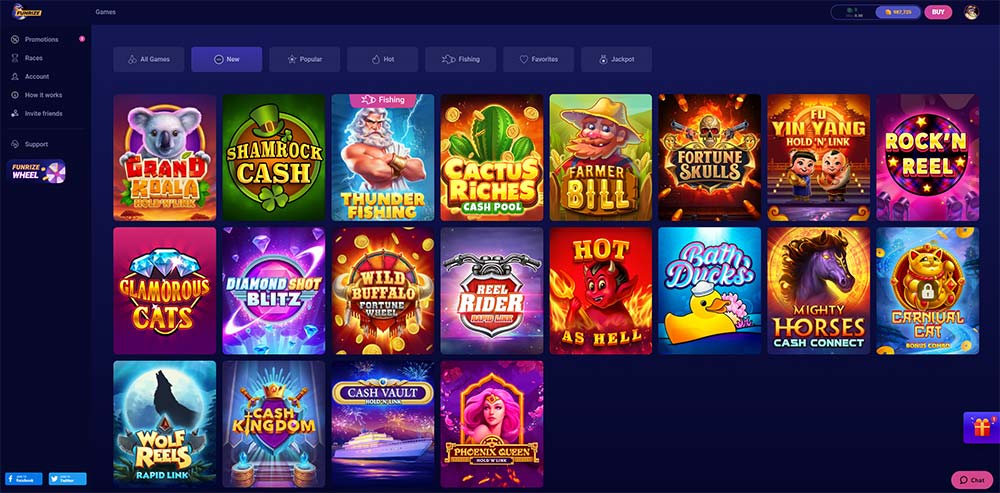Click the Funrize logo
This screenshot has height=493, width=1000.
point(28,11)
